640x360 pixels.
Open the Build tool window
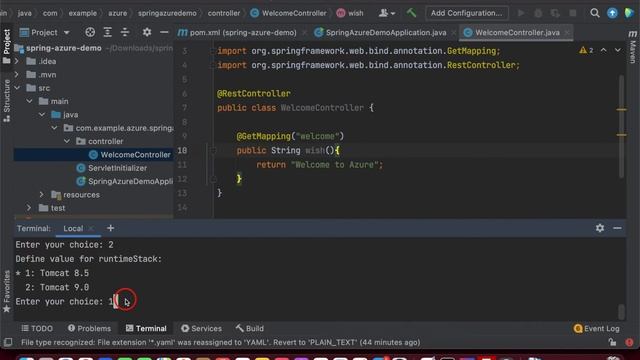point(250,328)
